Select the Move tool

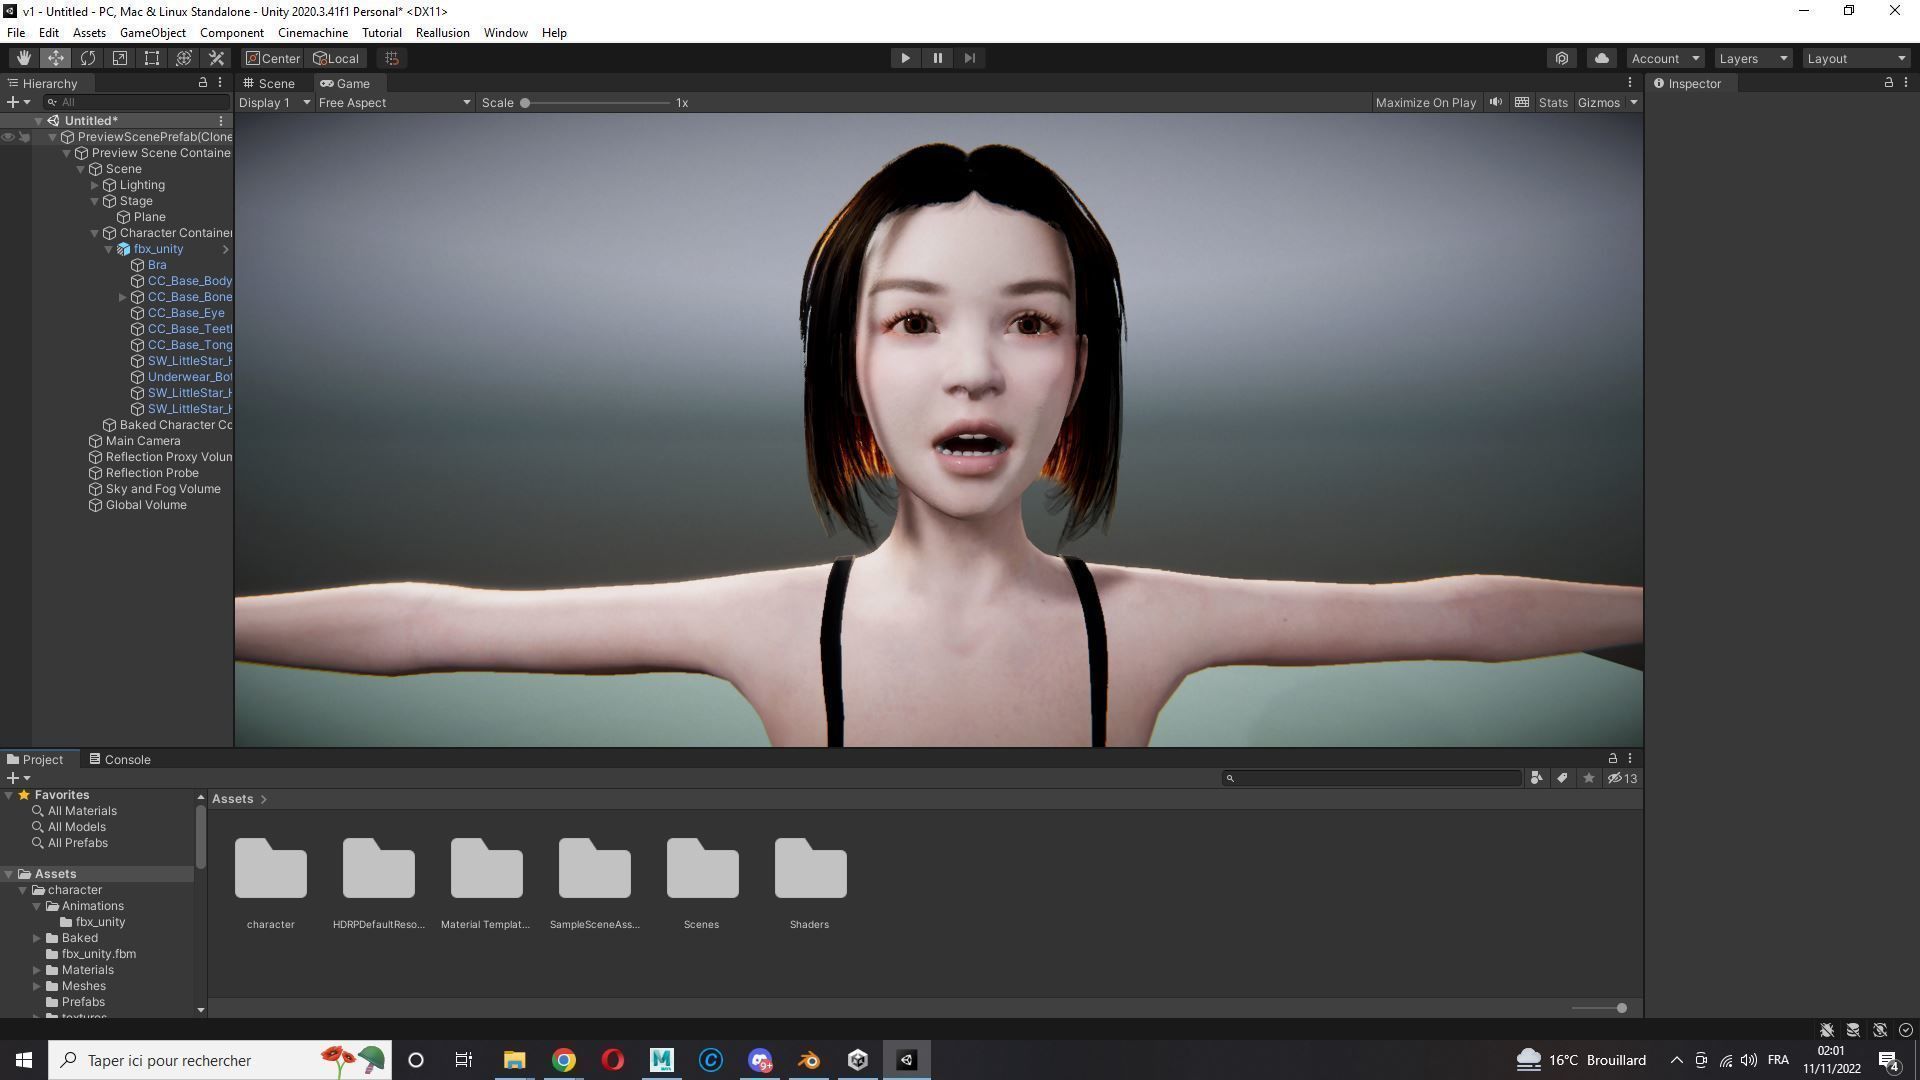click(x=56, y=57)
